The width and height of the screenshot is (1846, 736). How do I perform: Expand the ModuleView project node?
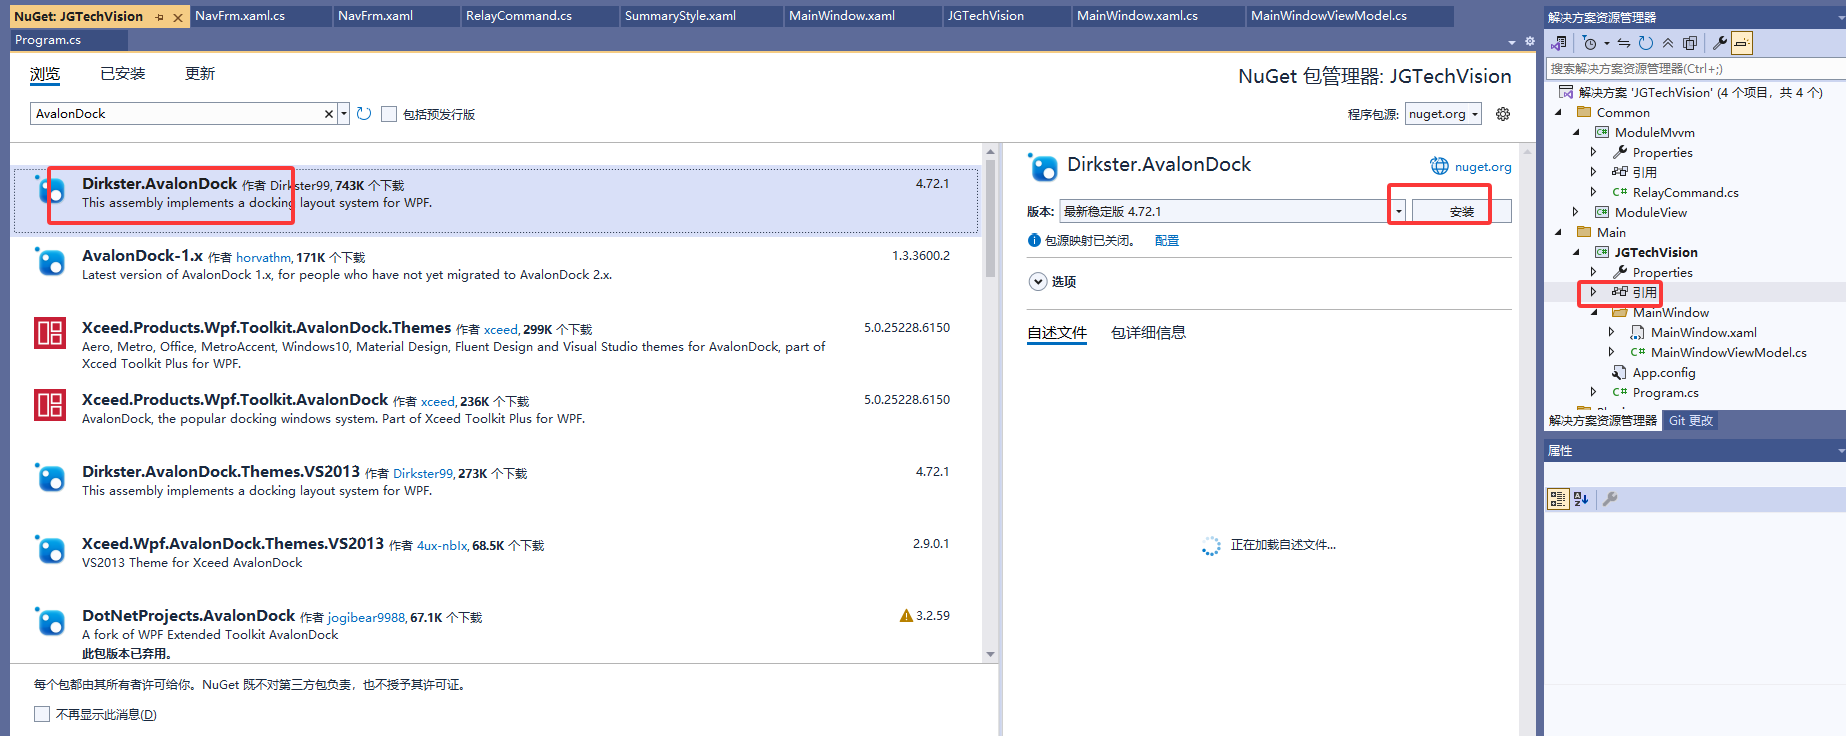click(1576, 212)
